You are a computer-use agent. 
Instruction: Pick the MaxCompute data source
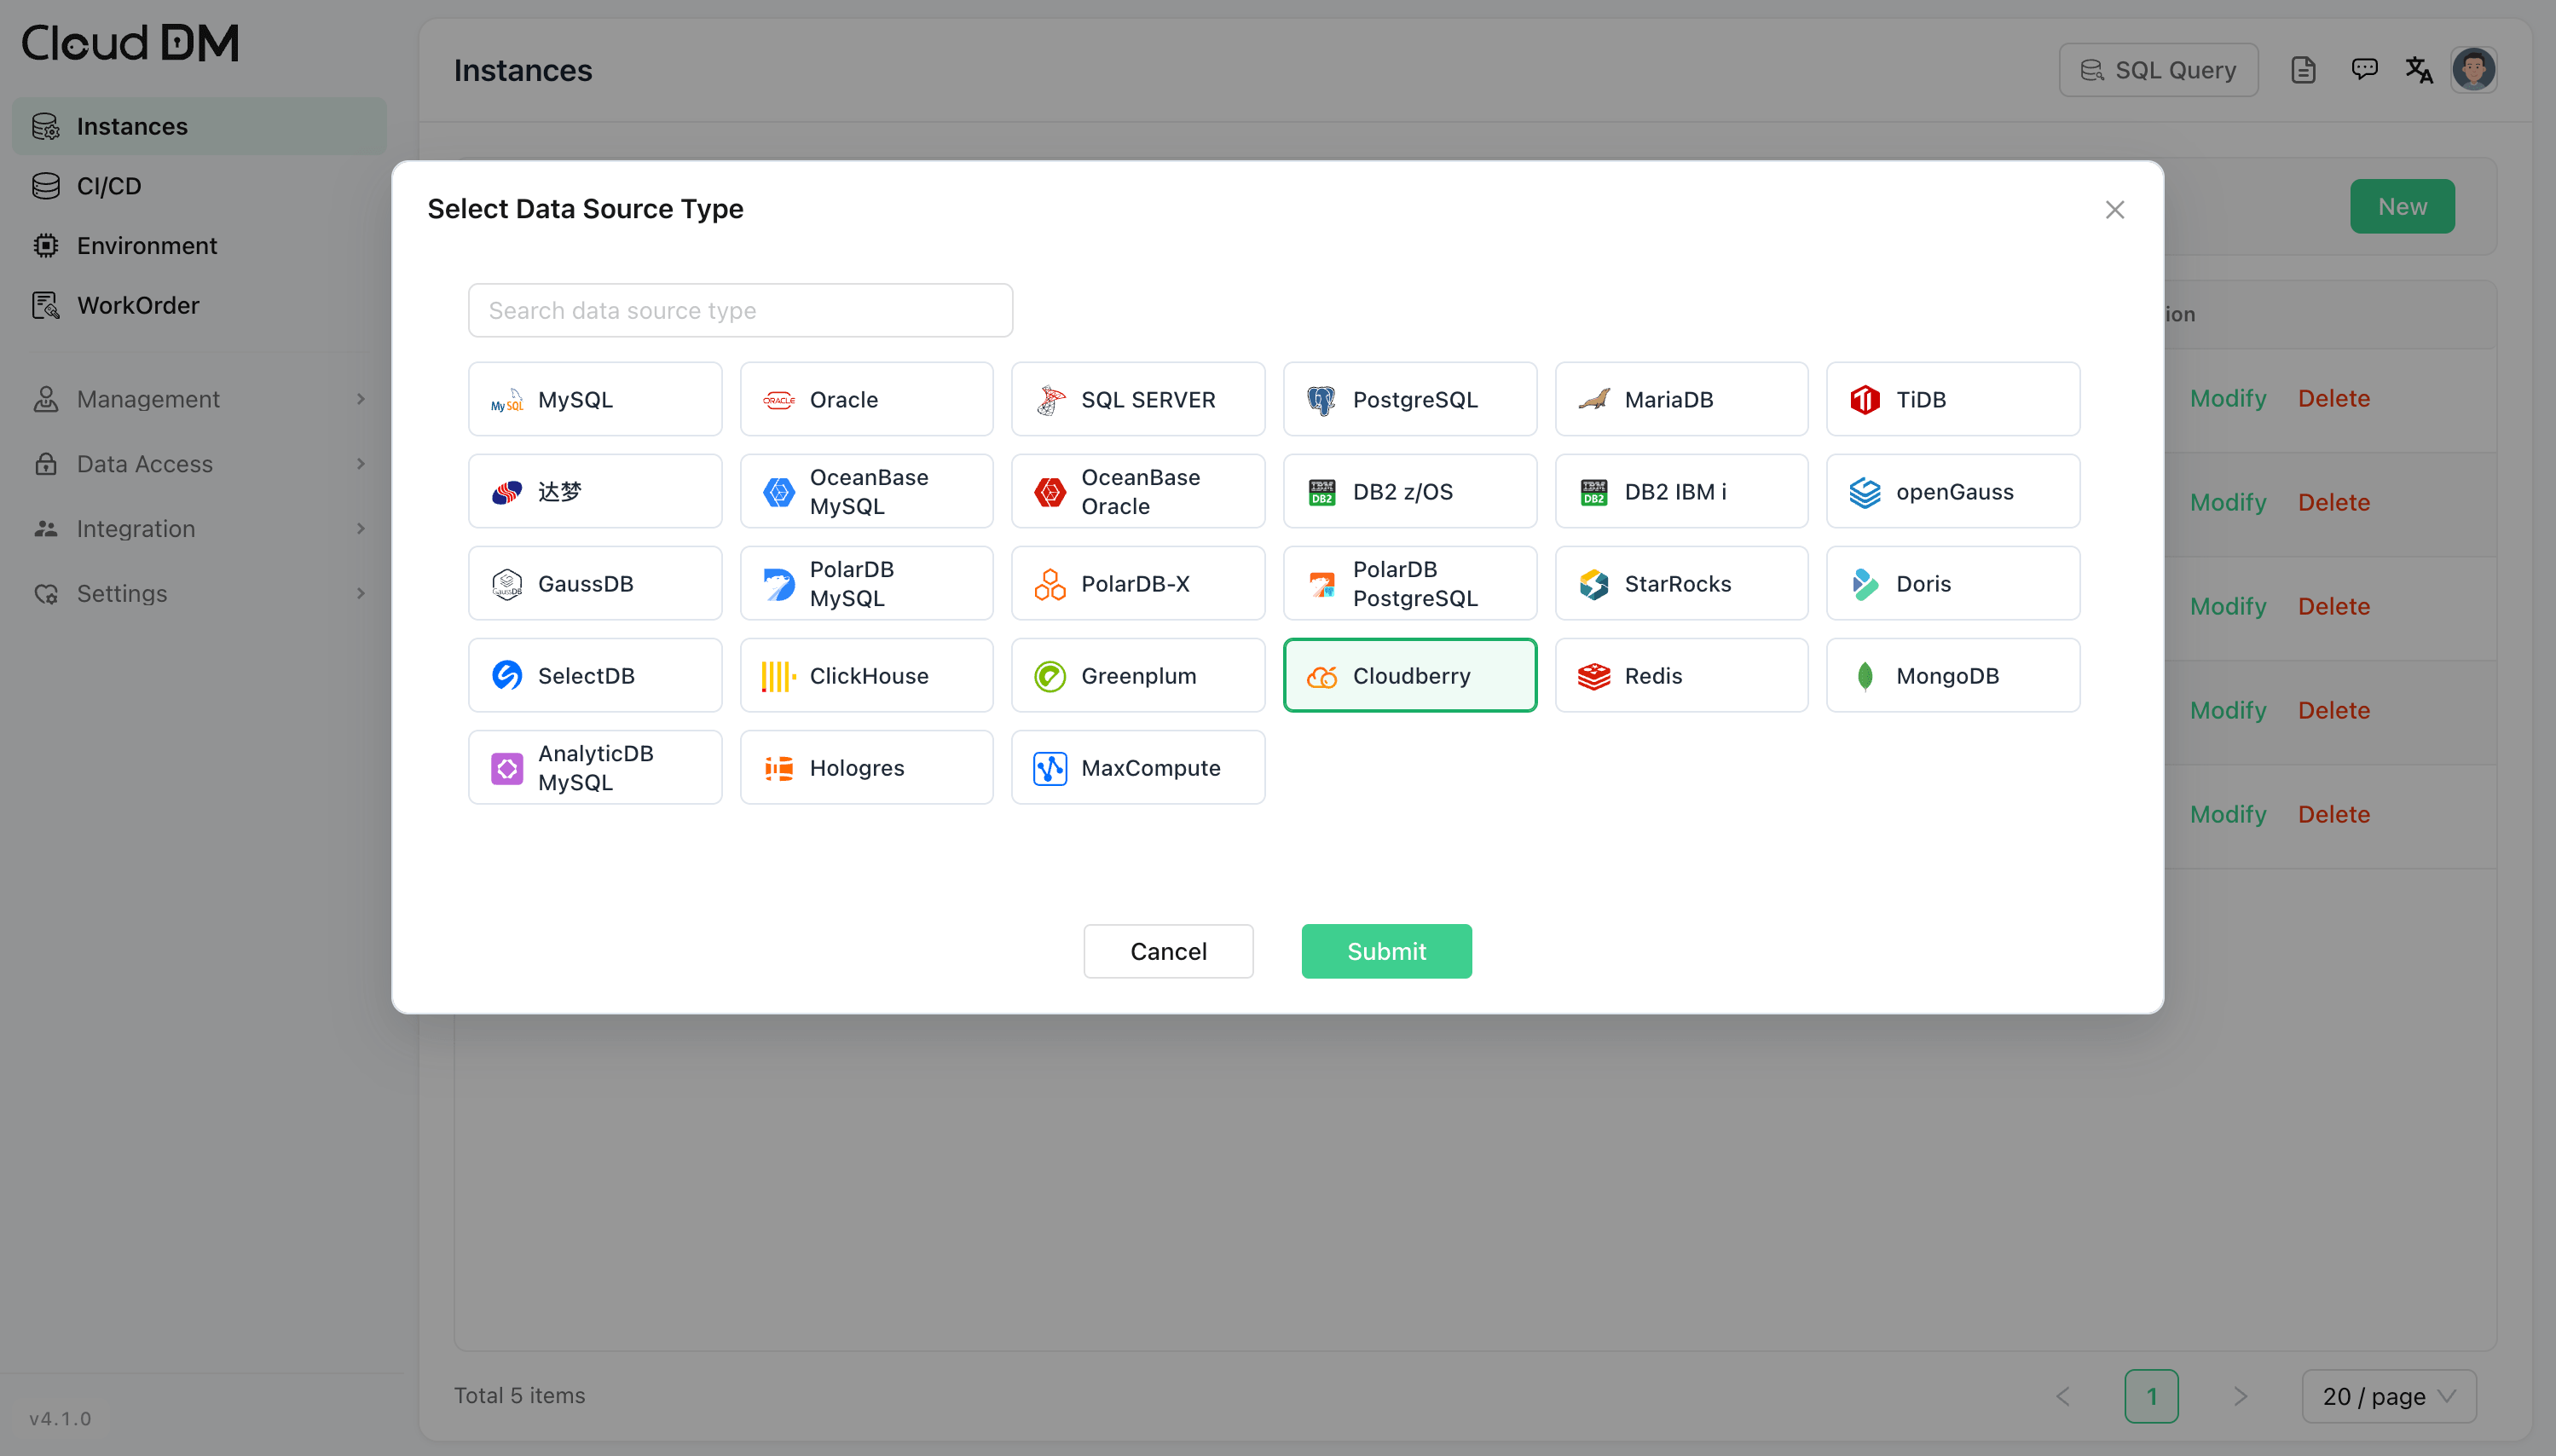point(1138,767)
